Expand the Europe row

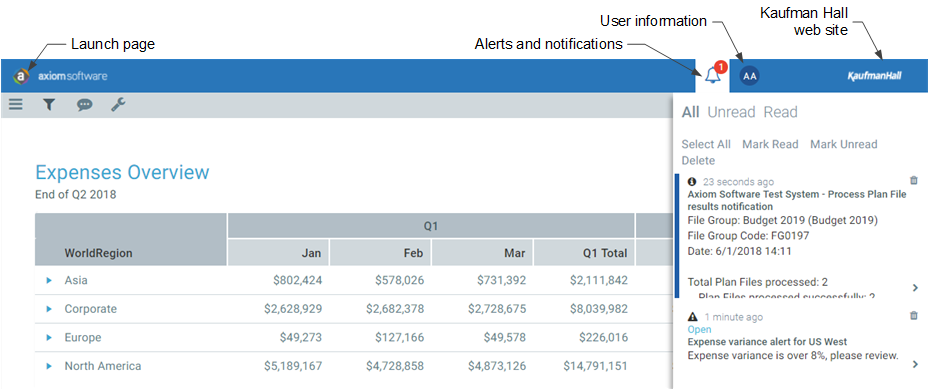pos(49,338)
